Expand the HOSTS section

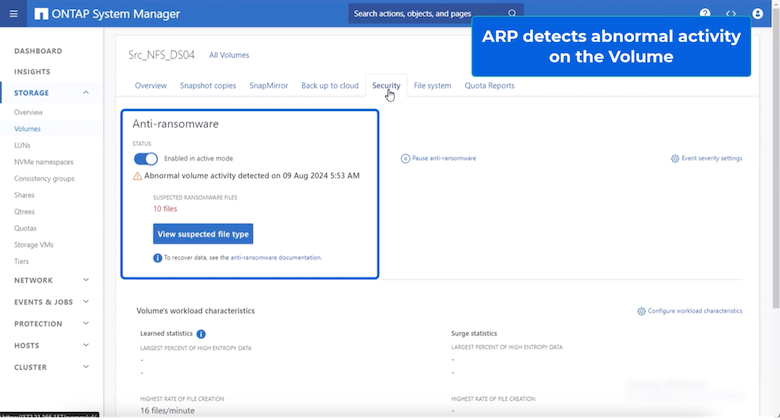(51, 345)
